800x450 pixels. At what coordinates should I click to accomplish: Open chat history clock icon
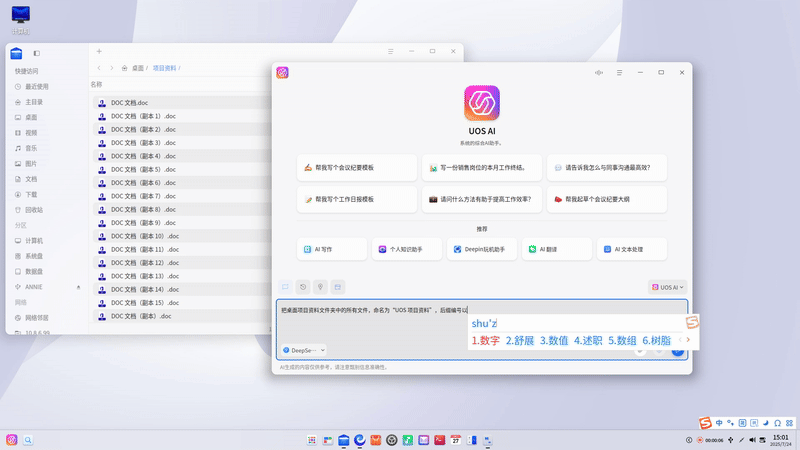point(303,287)
